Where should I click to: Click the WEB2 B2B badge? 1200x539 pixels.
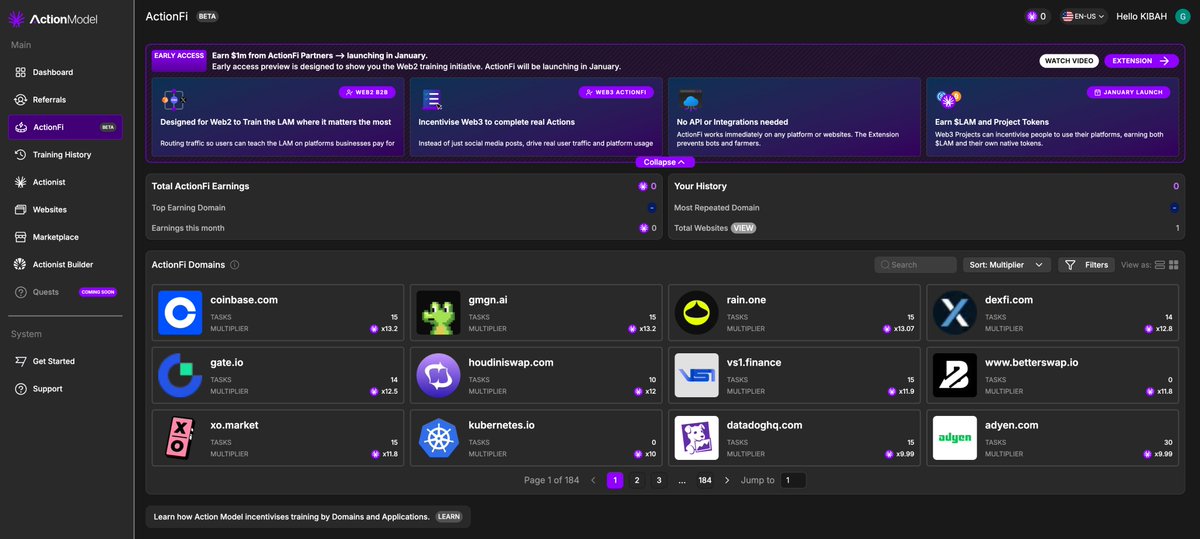pos(366,92)
